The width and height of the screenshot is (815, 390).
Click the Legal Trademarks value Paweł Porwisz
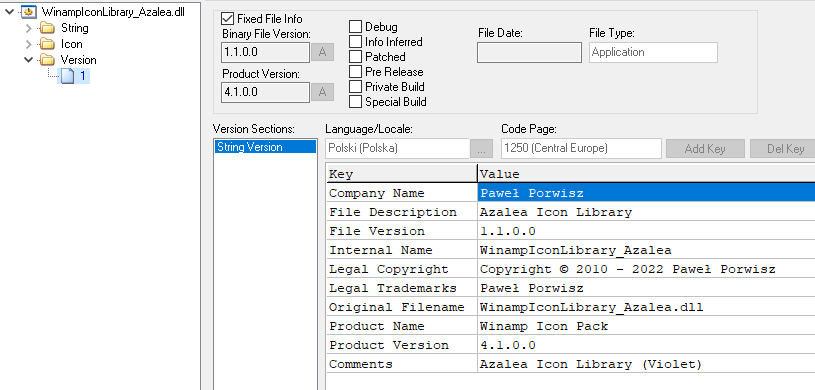[646, 288]
